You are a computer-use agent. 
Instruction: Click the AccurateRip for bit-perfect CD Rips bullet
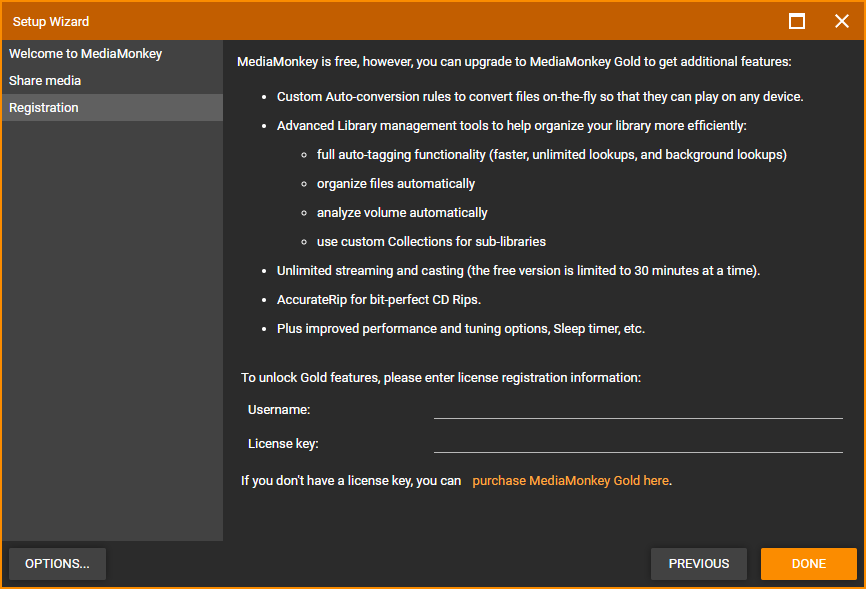pyautogui.click(x=379, y=299)
